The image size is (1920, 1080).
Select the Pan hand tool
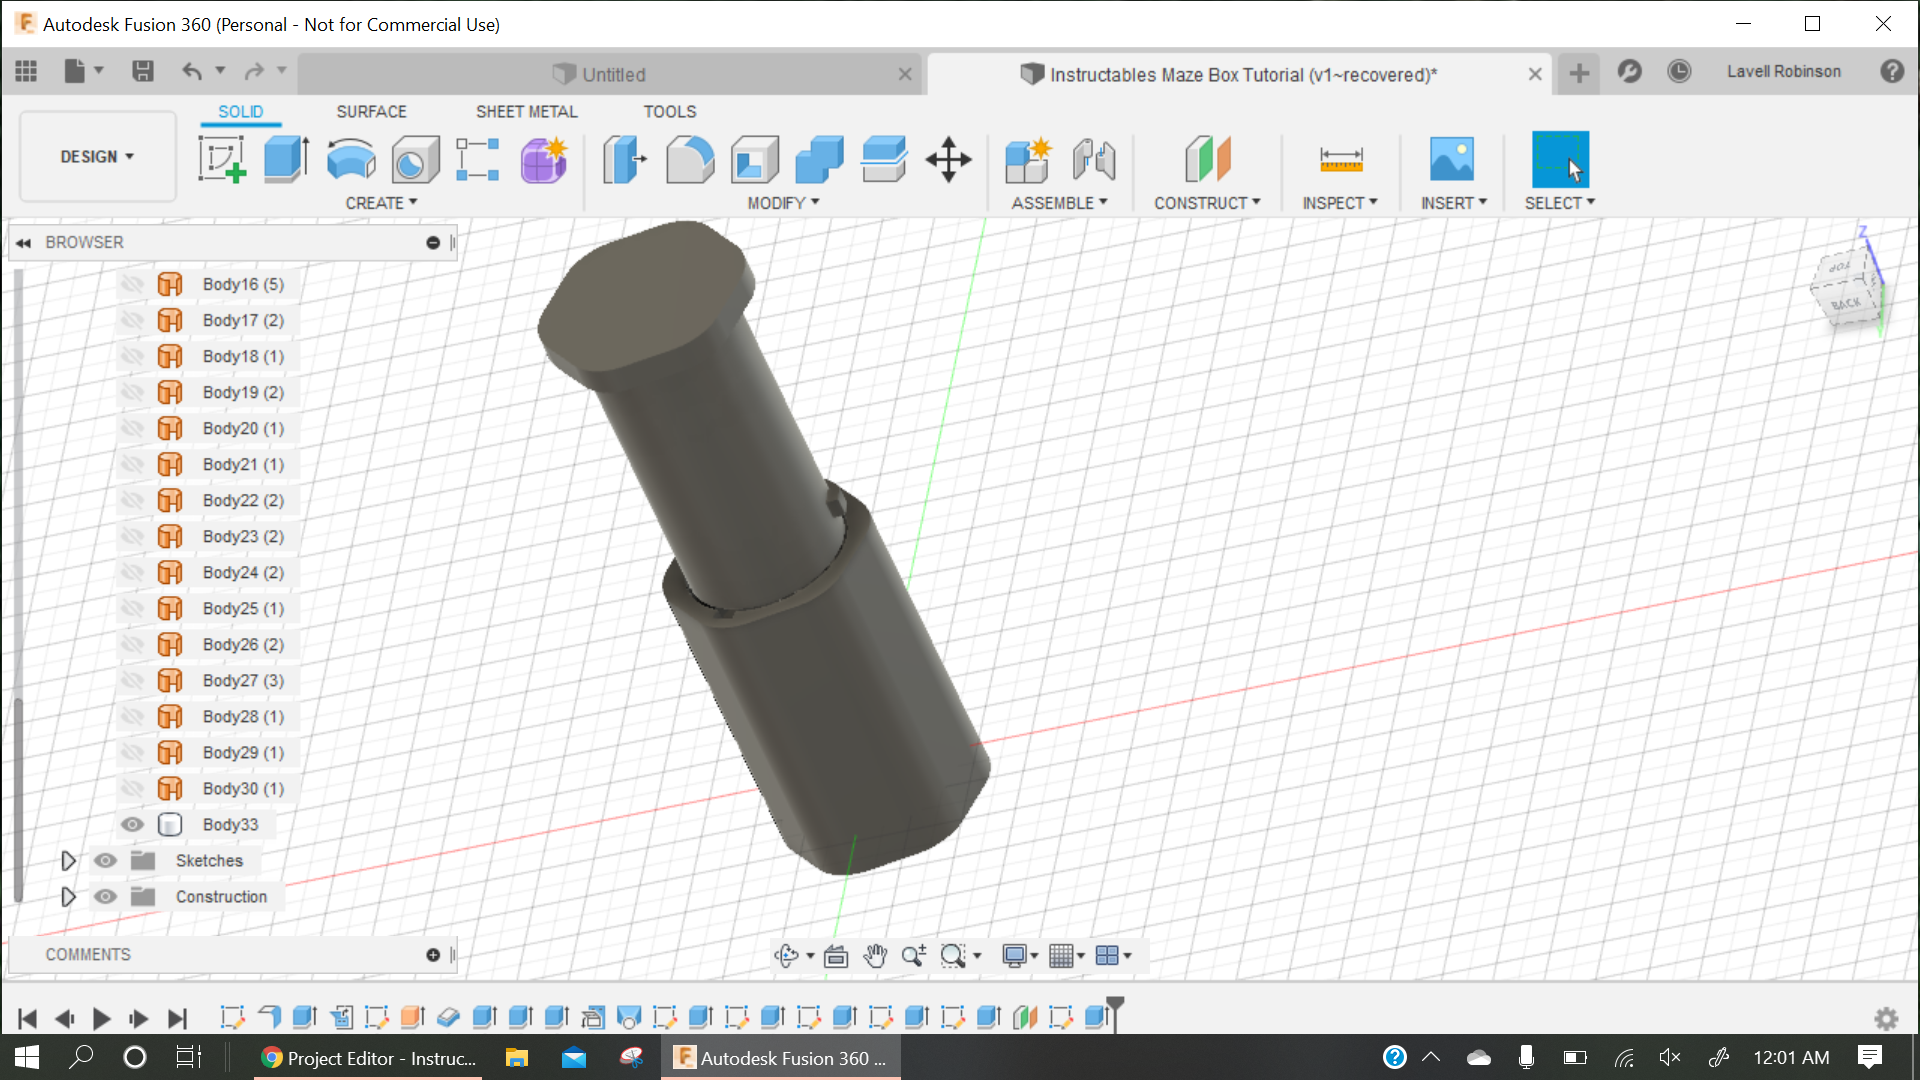pos(875,956)
